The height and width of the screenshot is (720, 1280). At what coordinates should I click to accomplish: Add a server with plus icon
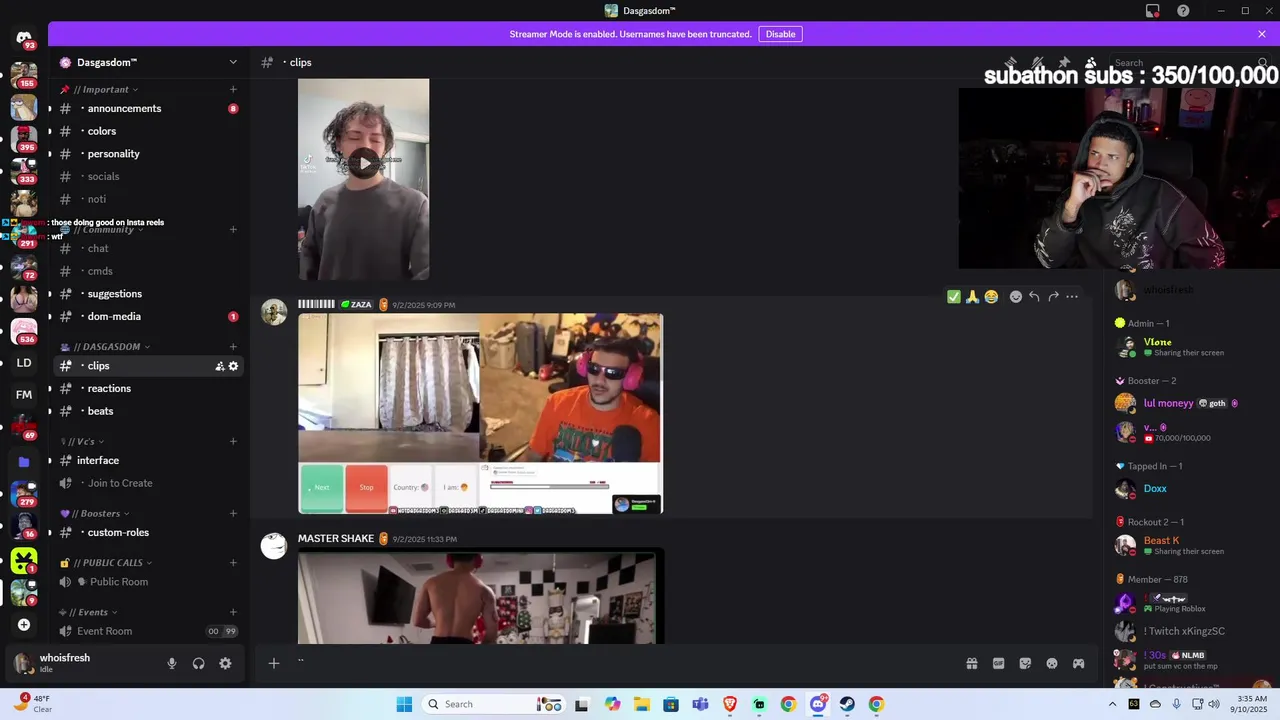(x=24, y=625)
